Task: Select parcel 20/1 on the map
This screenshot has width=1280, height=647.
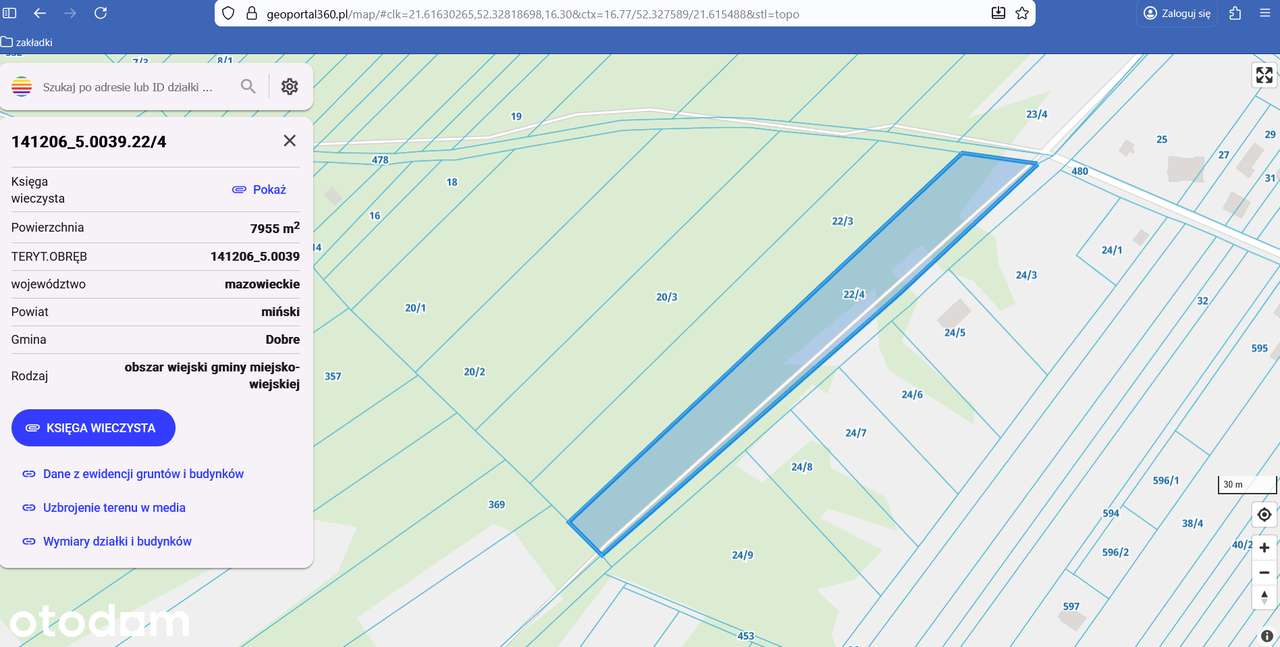Action: (415, 308)
